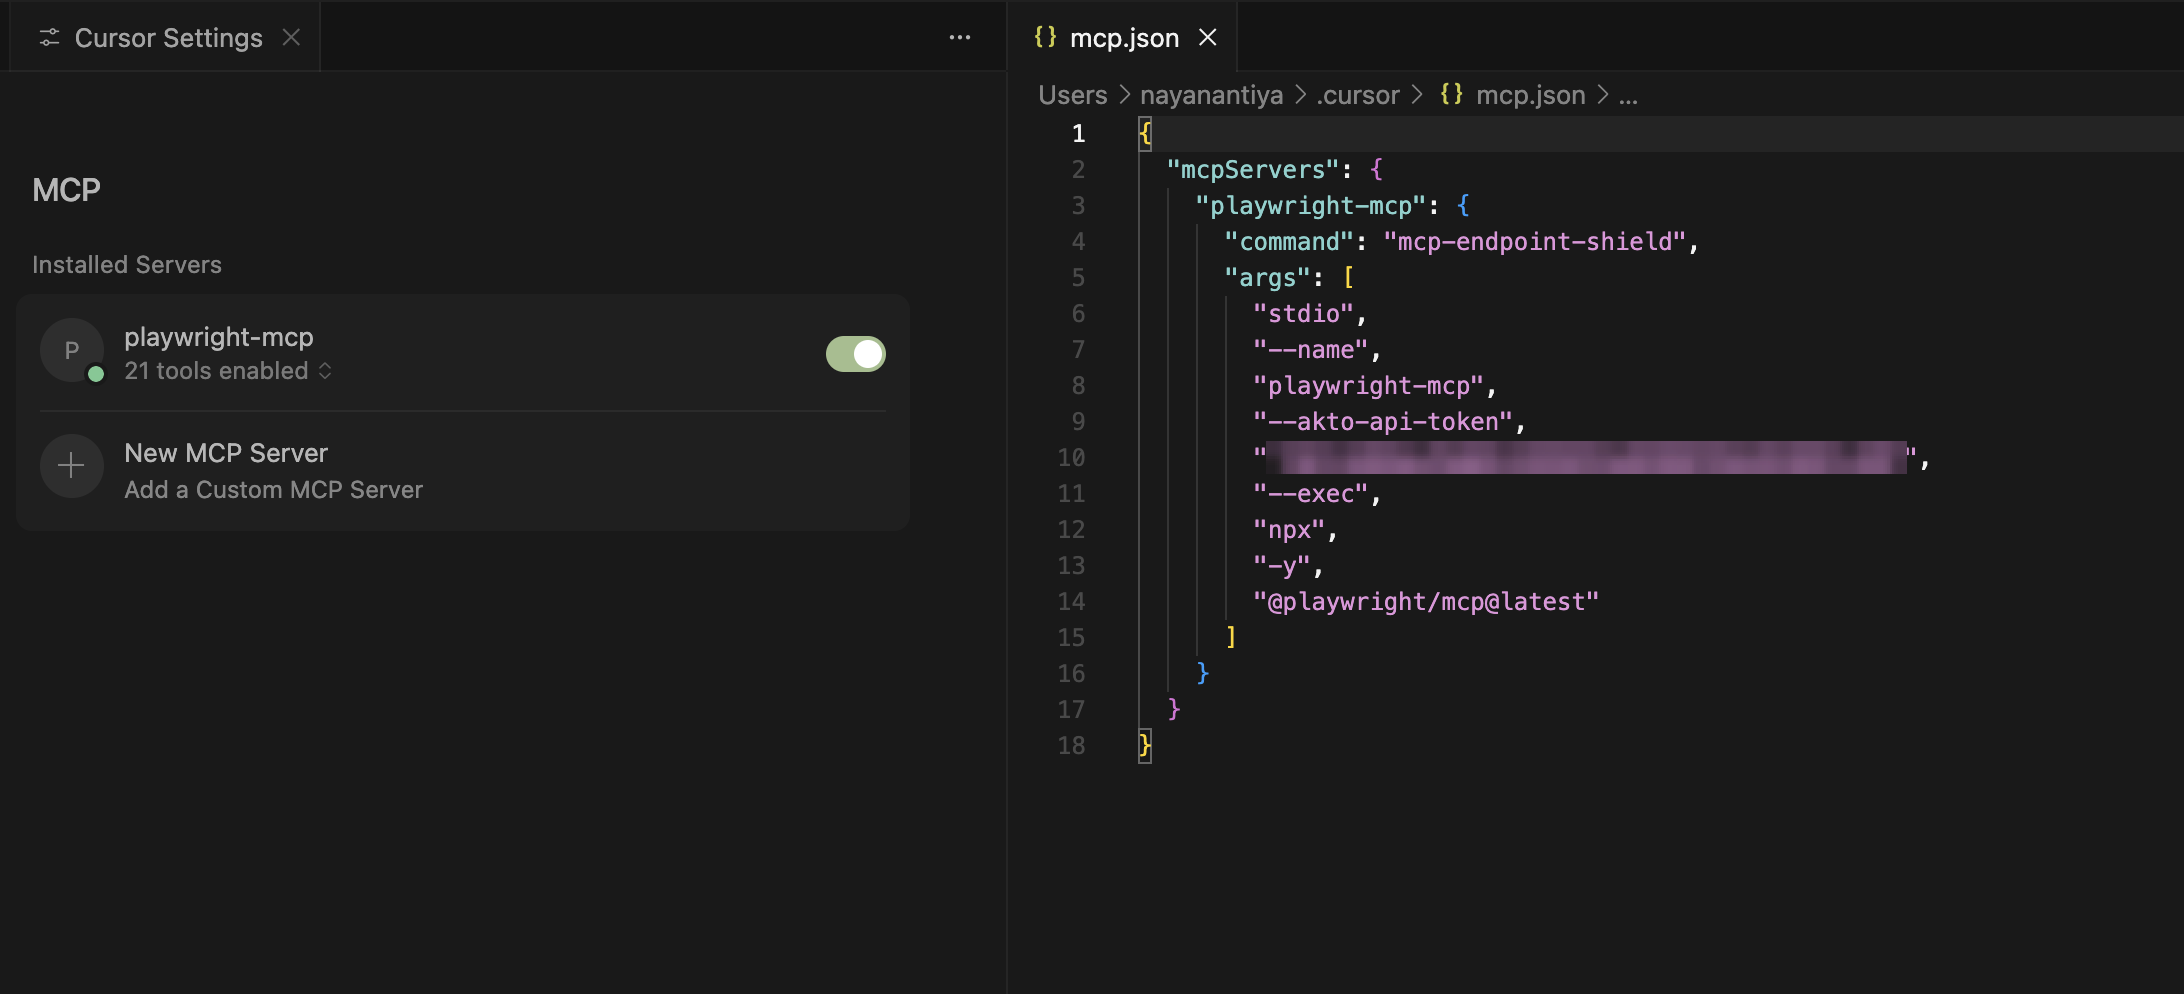Expand the 21 tools enabled list
This screenshot has width=2184, height=994.
(228, 371)
